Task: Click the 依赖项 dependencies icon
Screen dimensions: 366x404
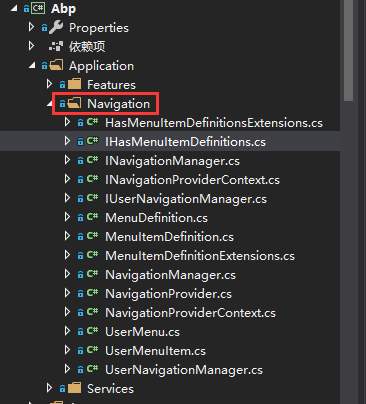Action: coord(56,47)
